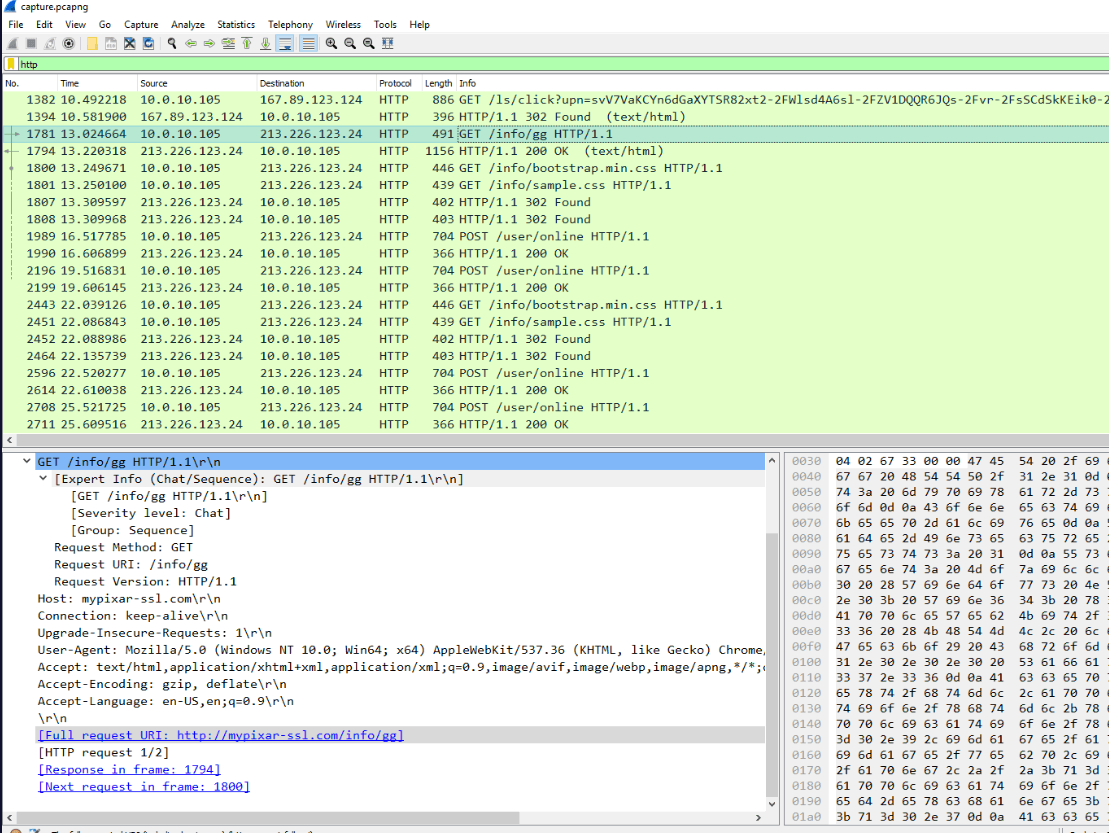Click the display filter bookmark icon

[x=11, y=64]
